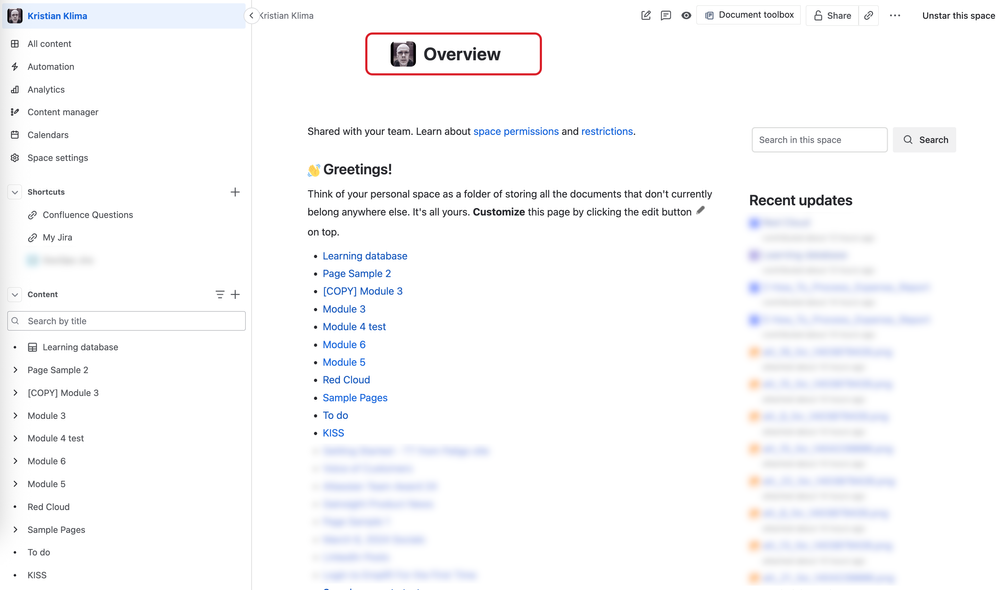Open Red Cloud link in page
The image size is (998, 590).
click(x=346, y=380)
